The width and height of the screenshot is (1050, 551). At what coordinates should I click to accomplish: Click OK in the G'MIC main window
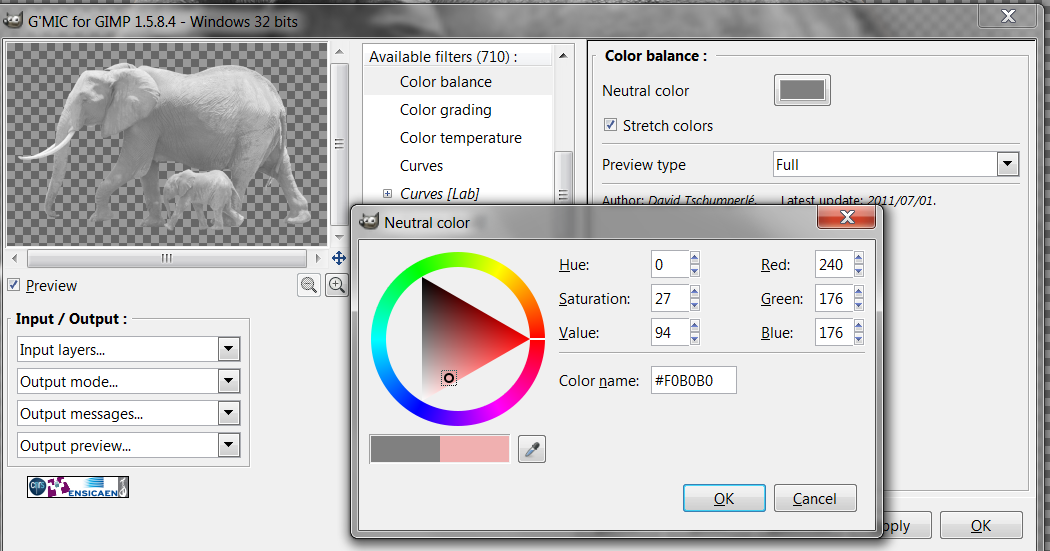tap(981, 526)
